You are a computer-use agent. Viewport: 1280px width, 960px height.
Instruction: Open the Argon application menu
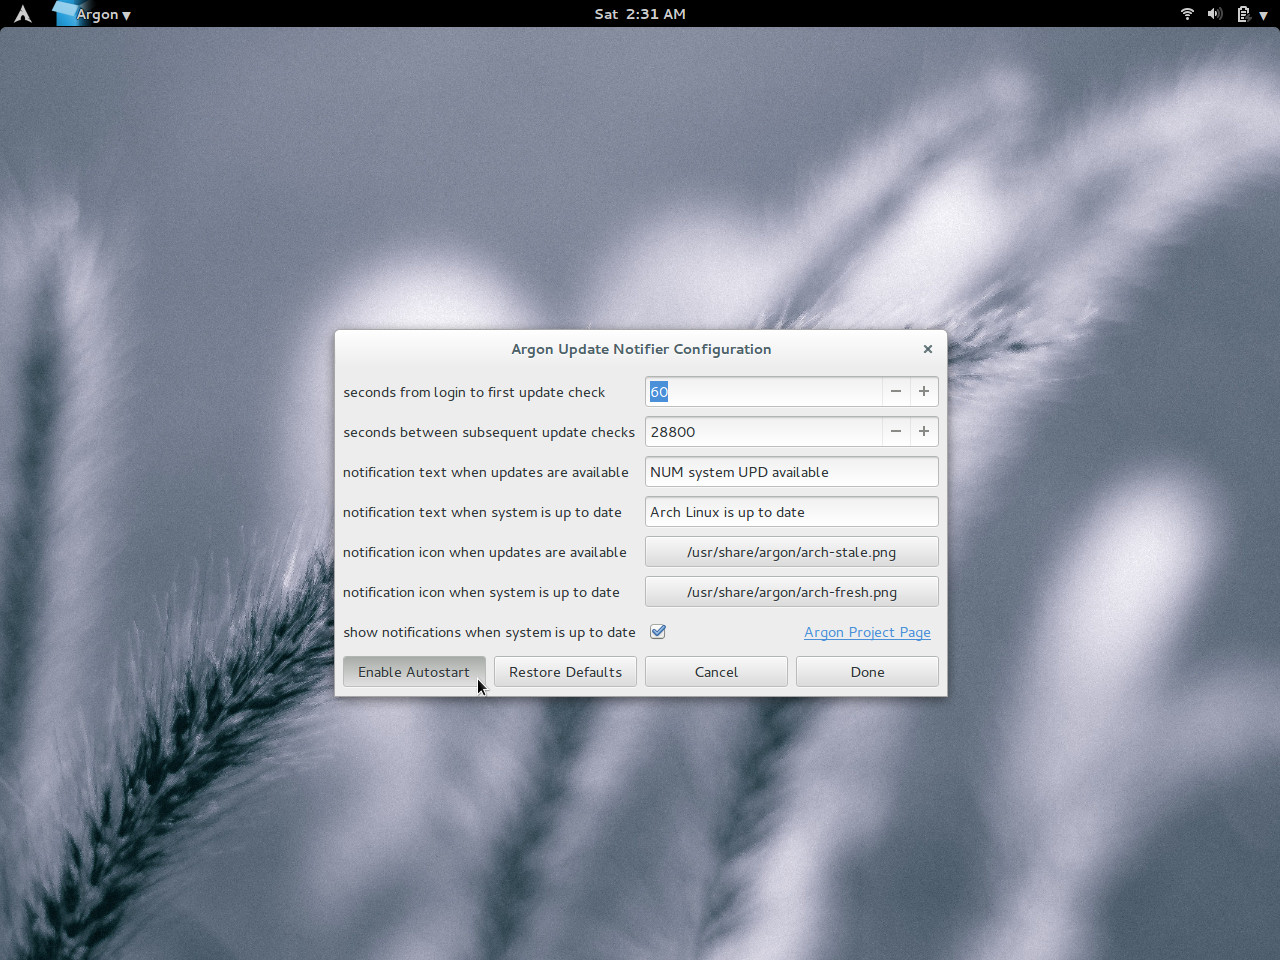pyautogui.click(x=93, y=14)
